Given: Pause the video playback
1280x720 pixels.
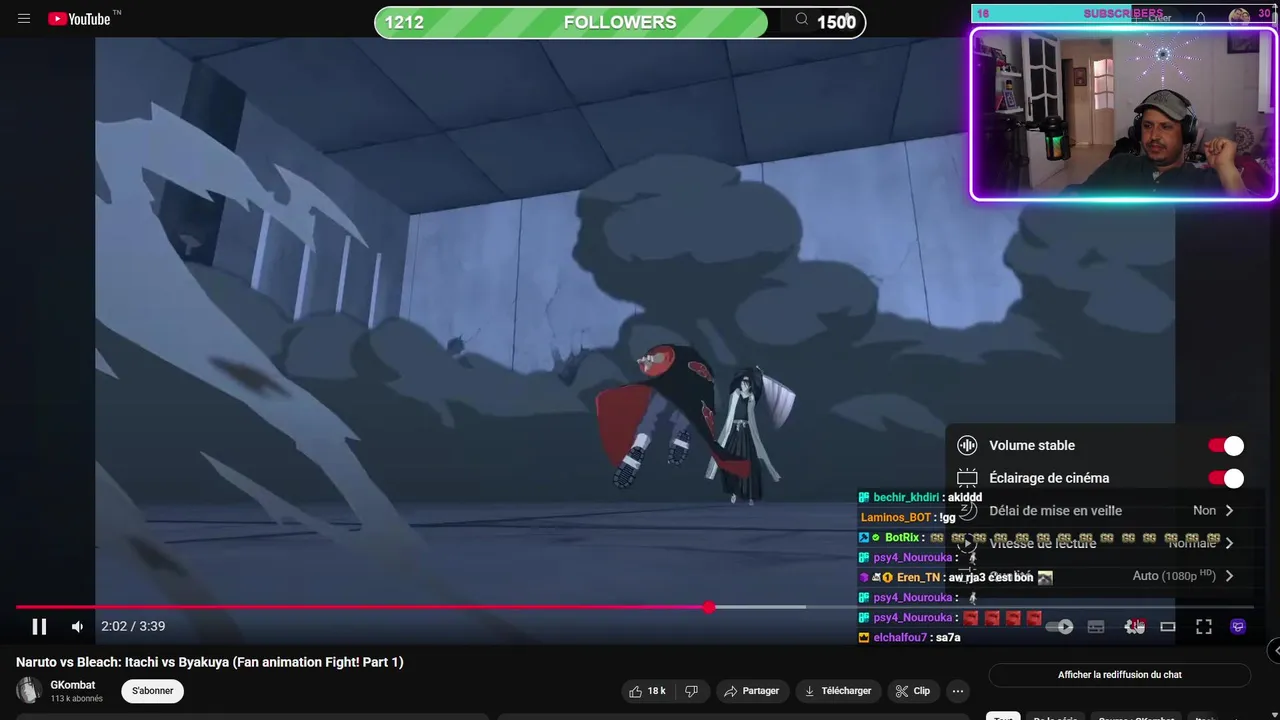Looking at the screenshot, I should point(39,627).
